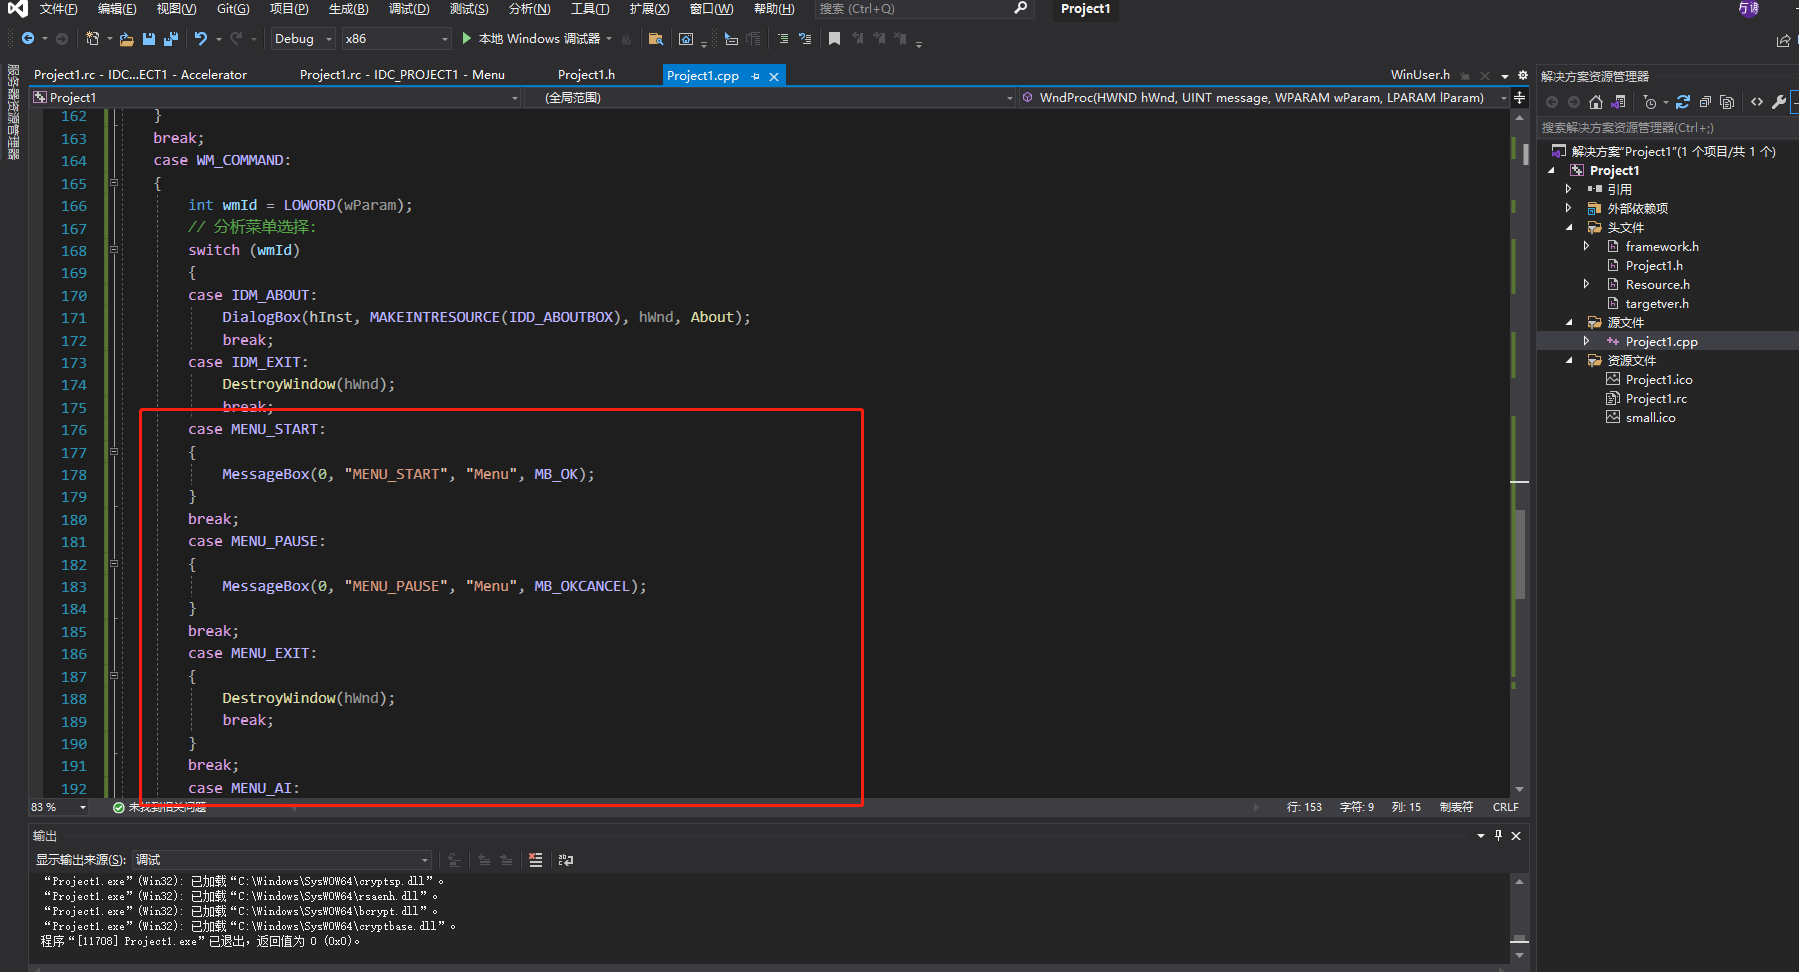Screen dimensions: 1799x972
Task: Open the 编辑(E) menu
Action: click(x=117, y=9)
